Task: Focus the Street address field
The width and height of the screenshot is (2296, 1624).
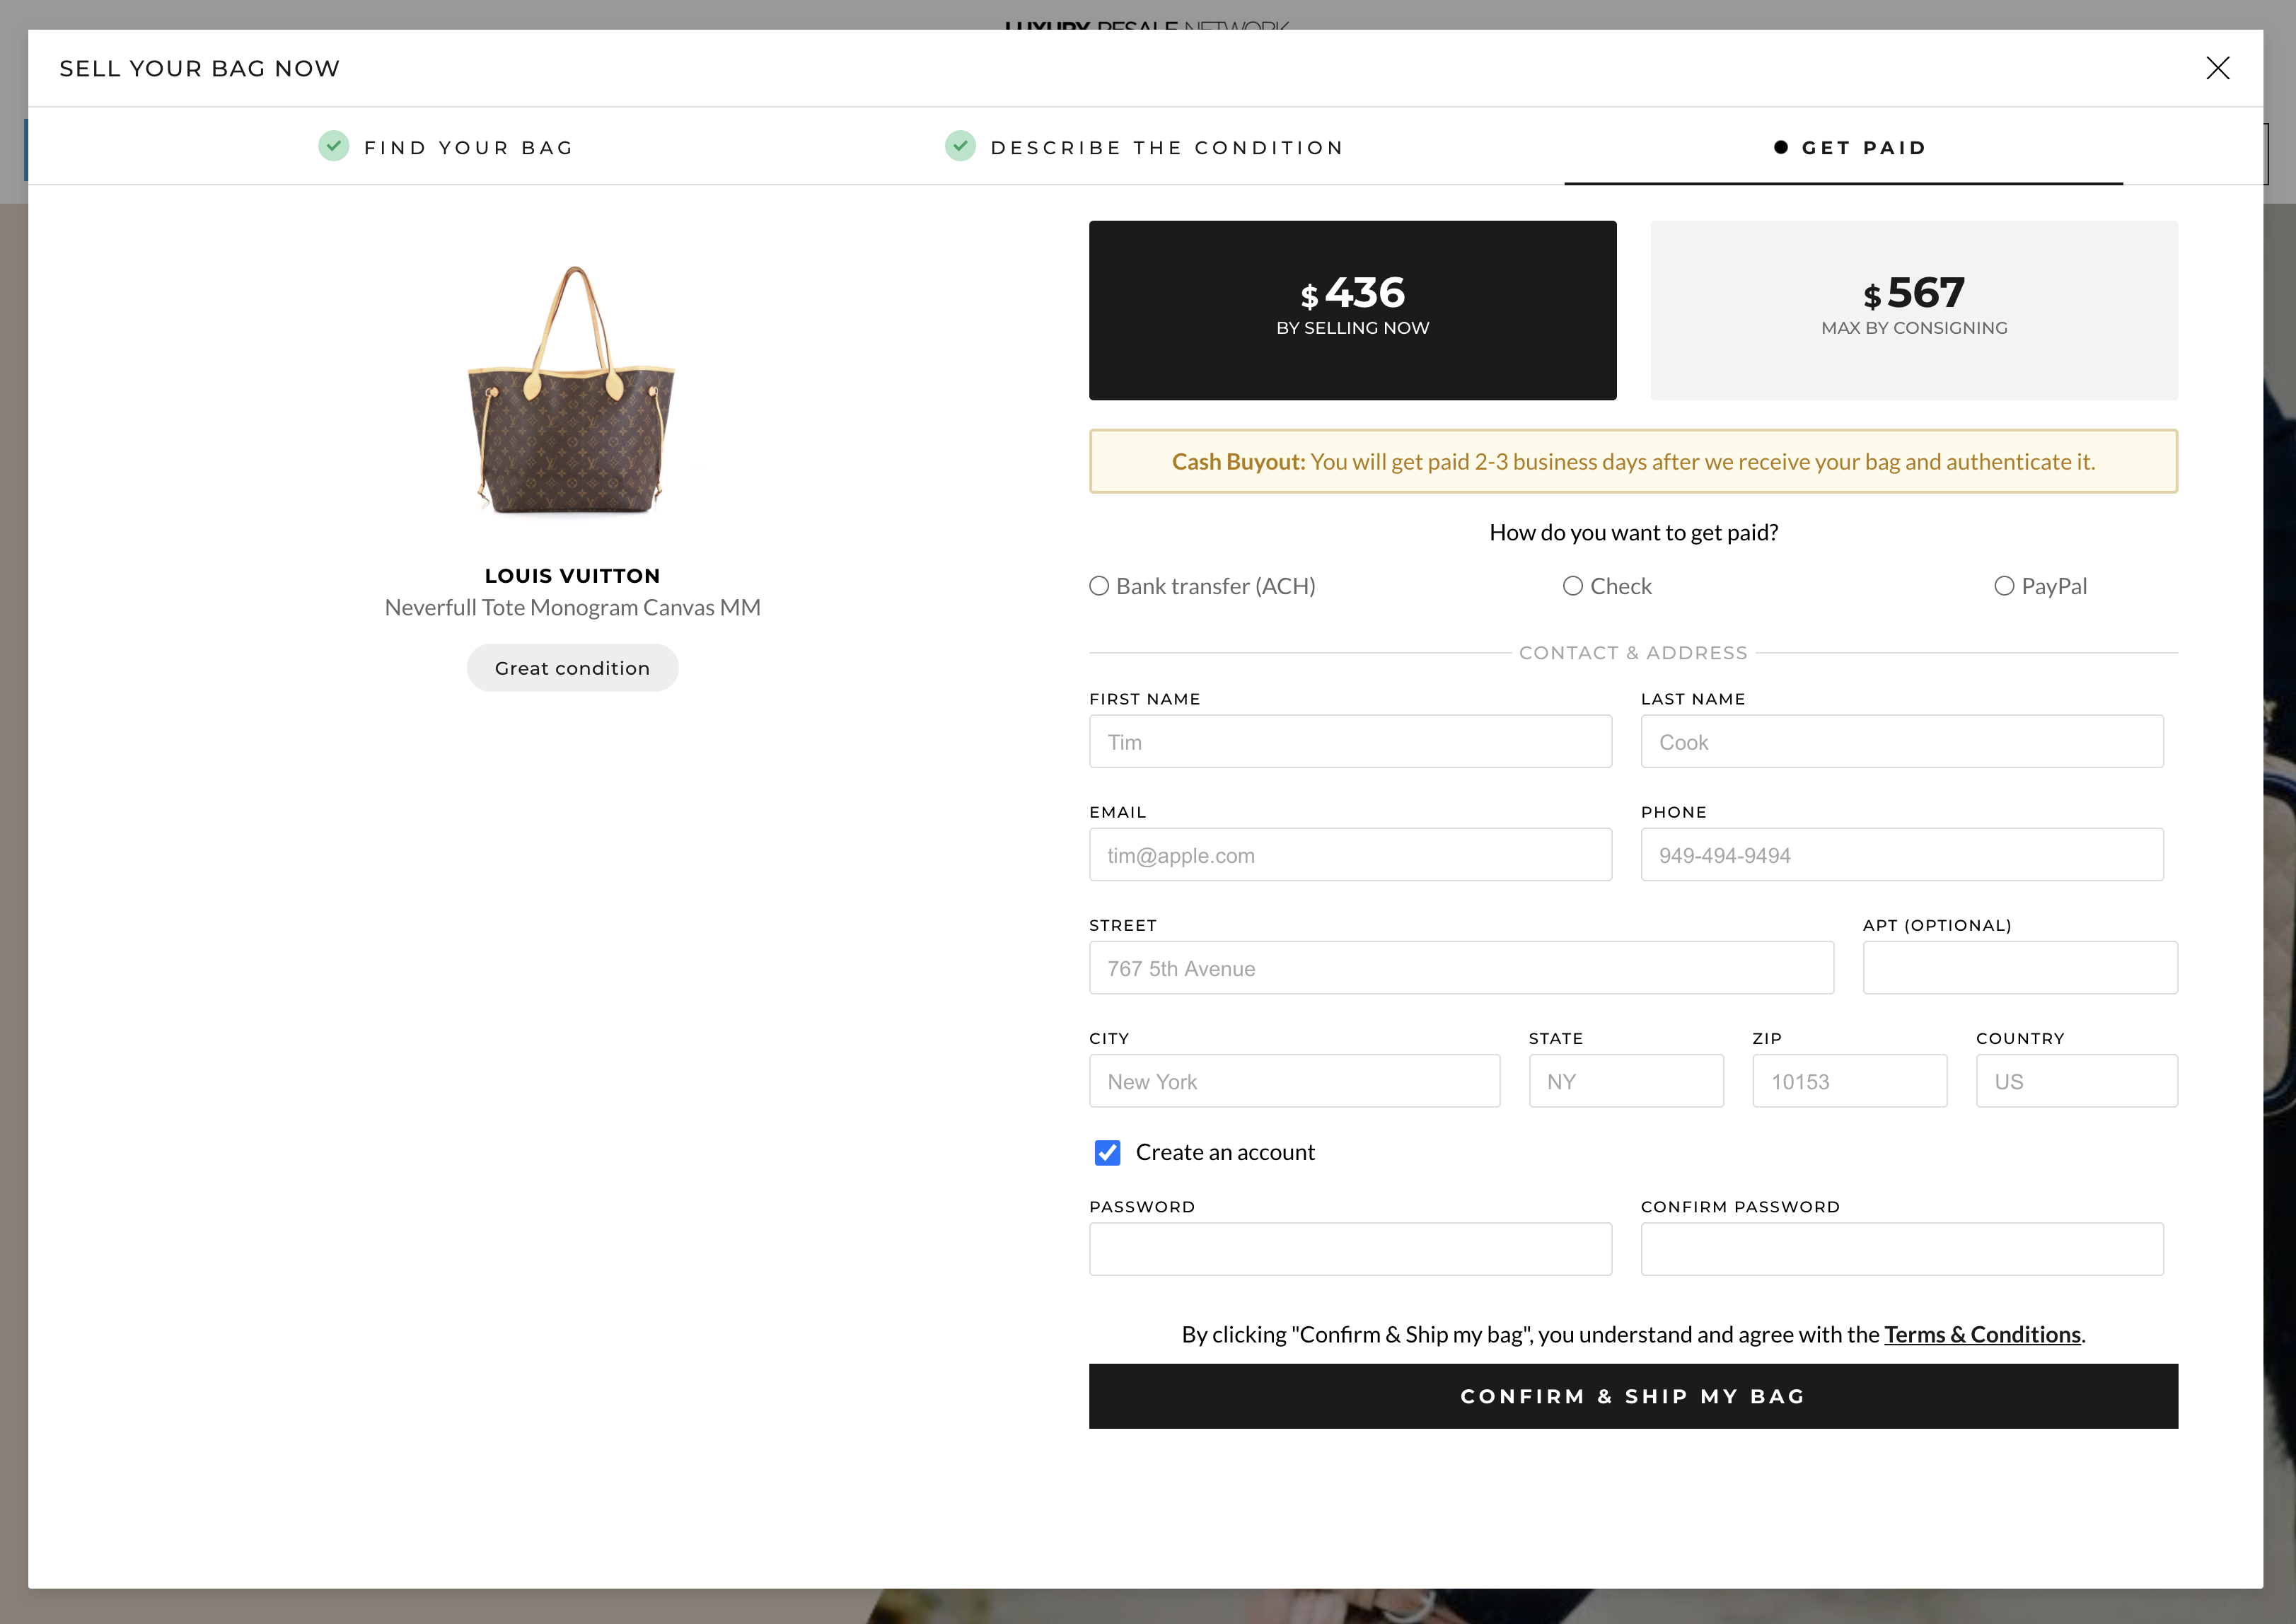Action: [1461, 967]
